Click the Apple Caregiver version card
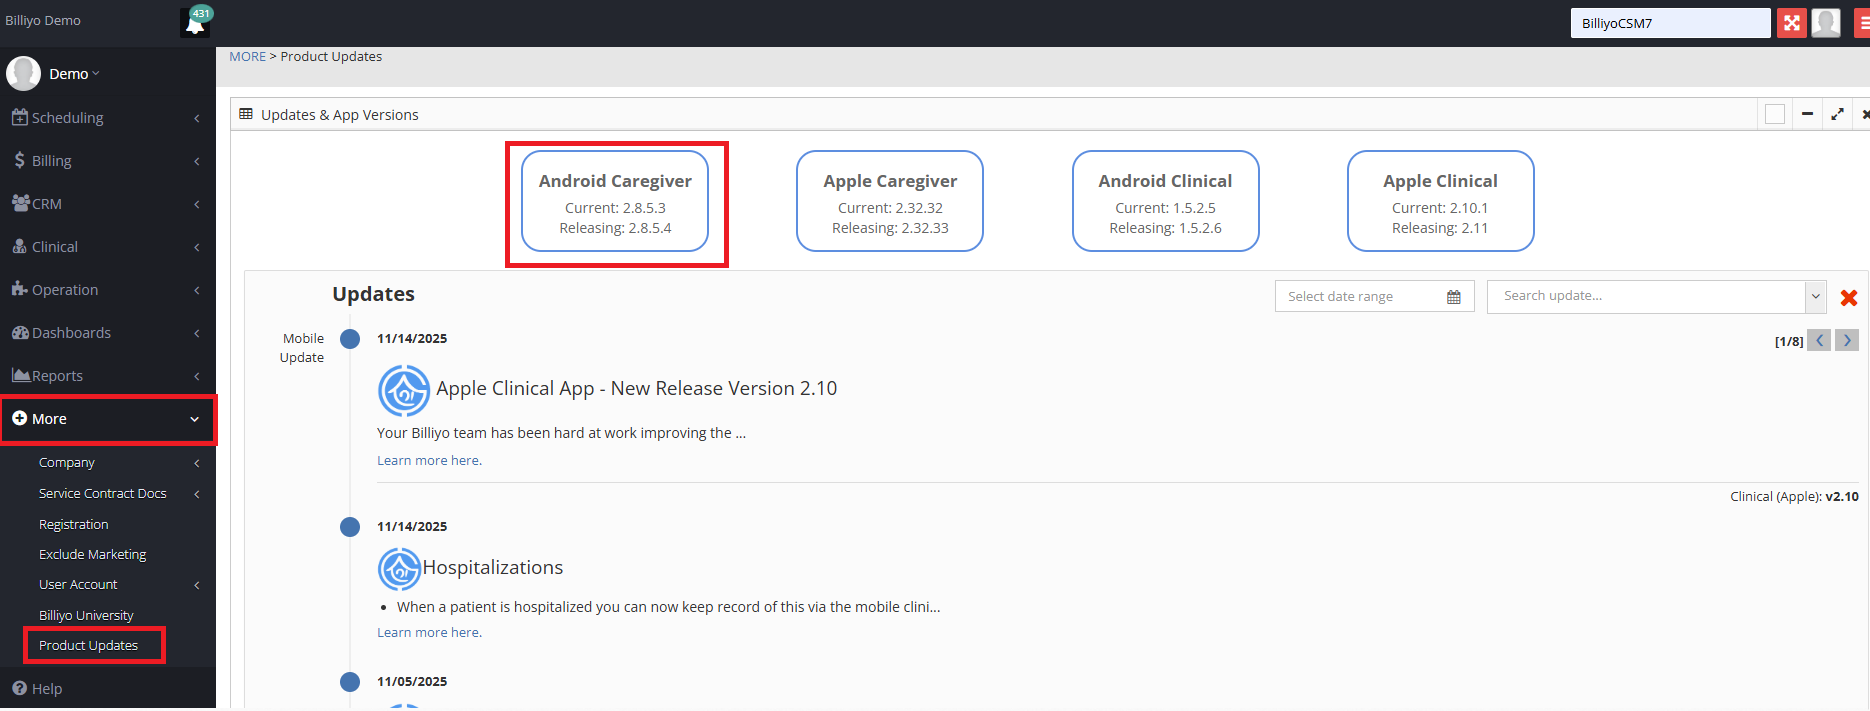The width and height of the screenshot is (1870, 711). [890, 202]
